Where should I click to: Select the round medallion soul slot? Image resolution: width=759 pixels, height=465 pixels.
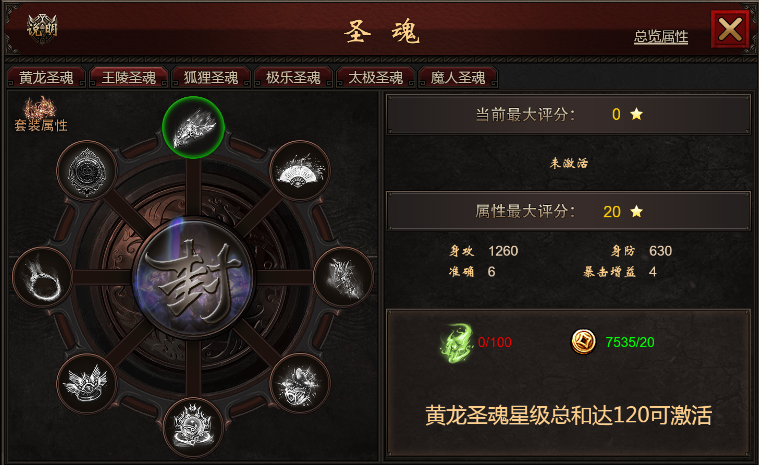pyautogui.click(x=87, y=170)
